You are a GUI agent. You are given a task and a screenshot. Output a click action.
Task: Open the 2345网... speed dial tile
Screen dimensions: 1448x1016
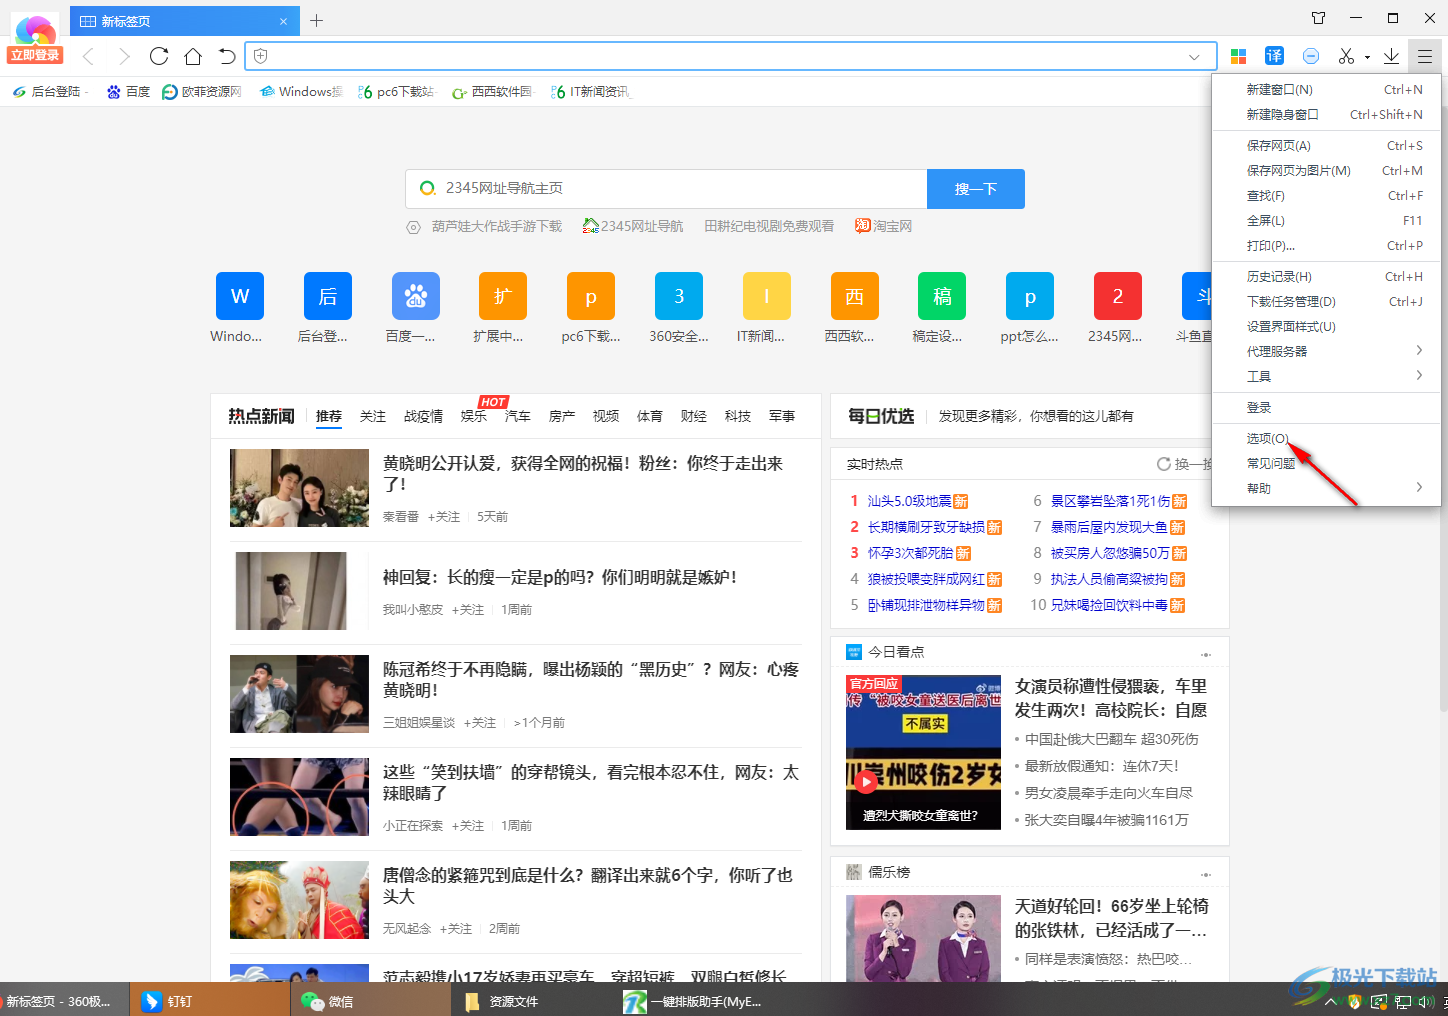pyautogui.click(x=1118, y=296)
